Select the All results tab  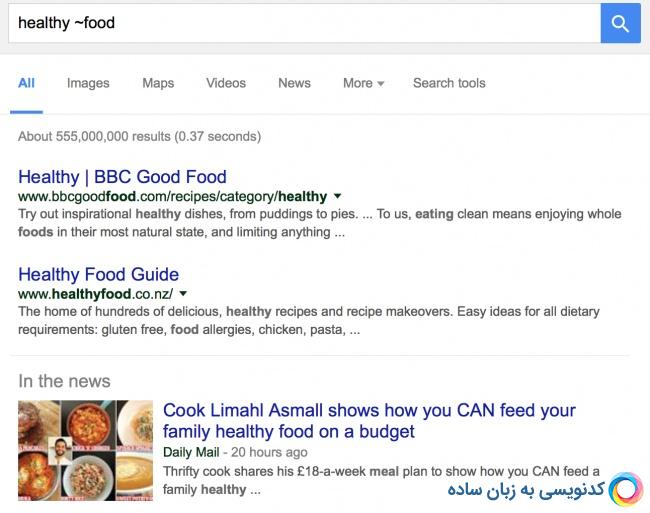point(26,83)
